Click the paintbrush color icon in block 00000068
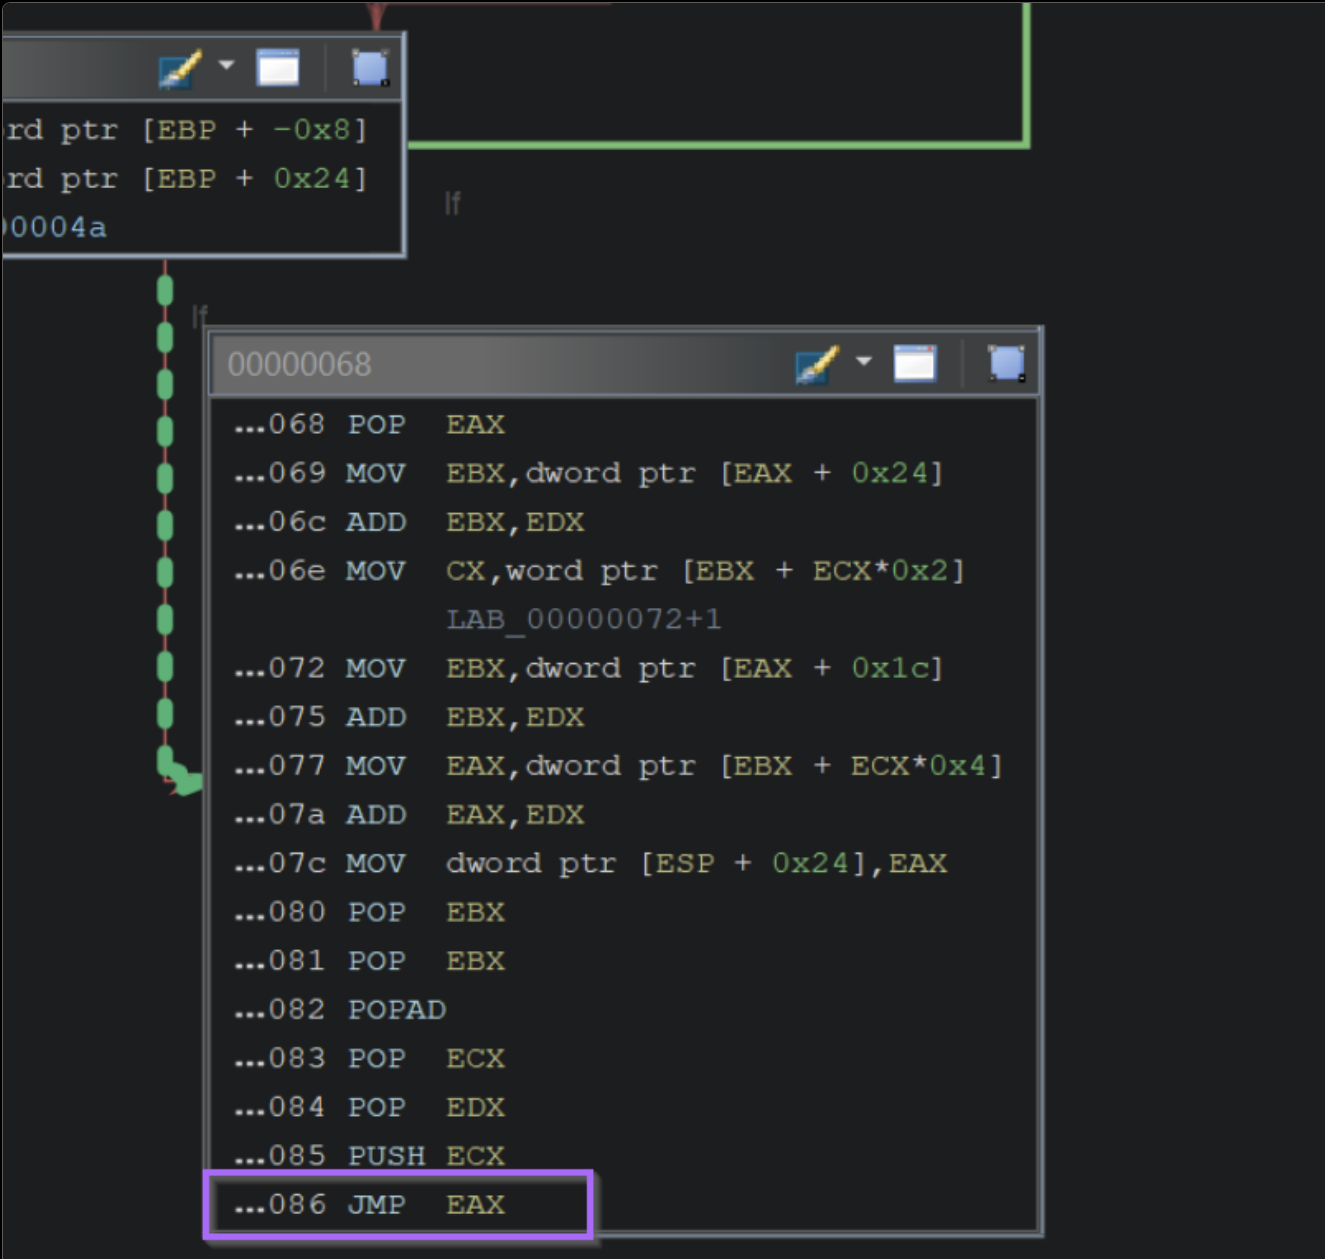1325x1259 pixels. [817, 363]
